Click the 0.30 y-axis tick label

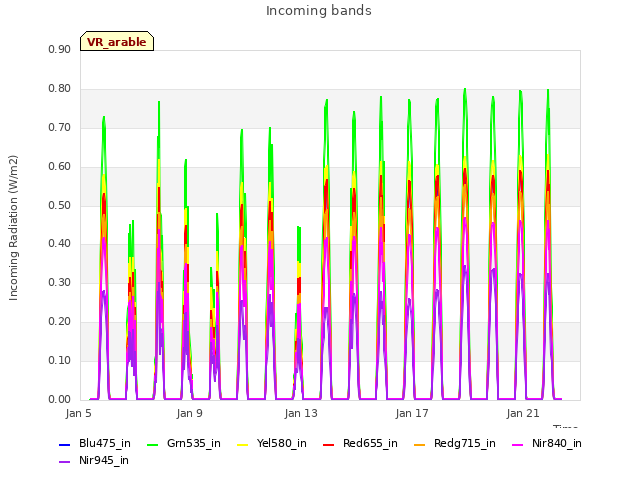(60, 282)
